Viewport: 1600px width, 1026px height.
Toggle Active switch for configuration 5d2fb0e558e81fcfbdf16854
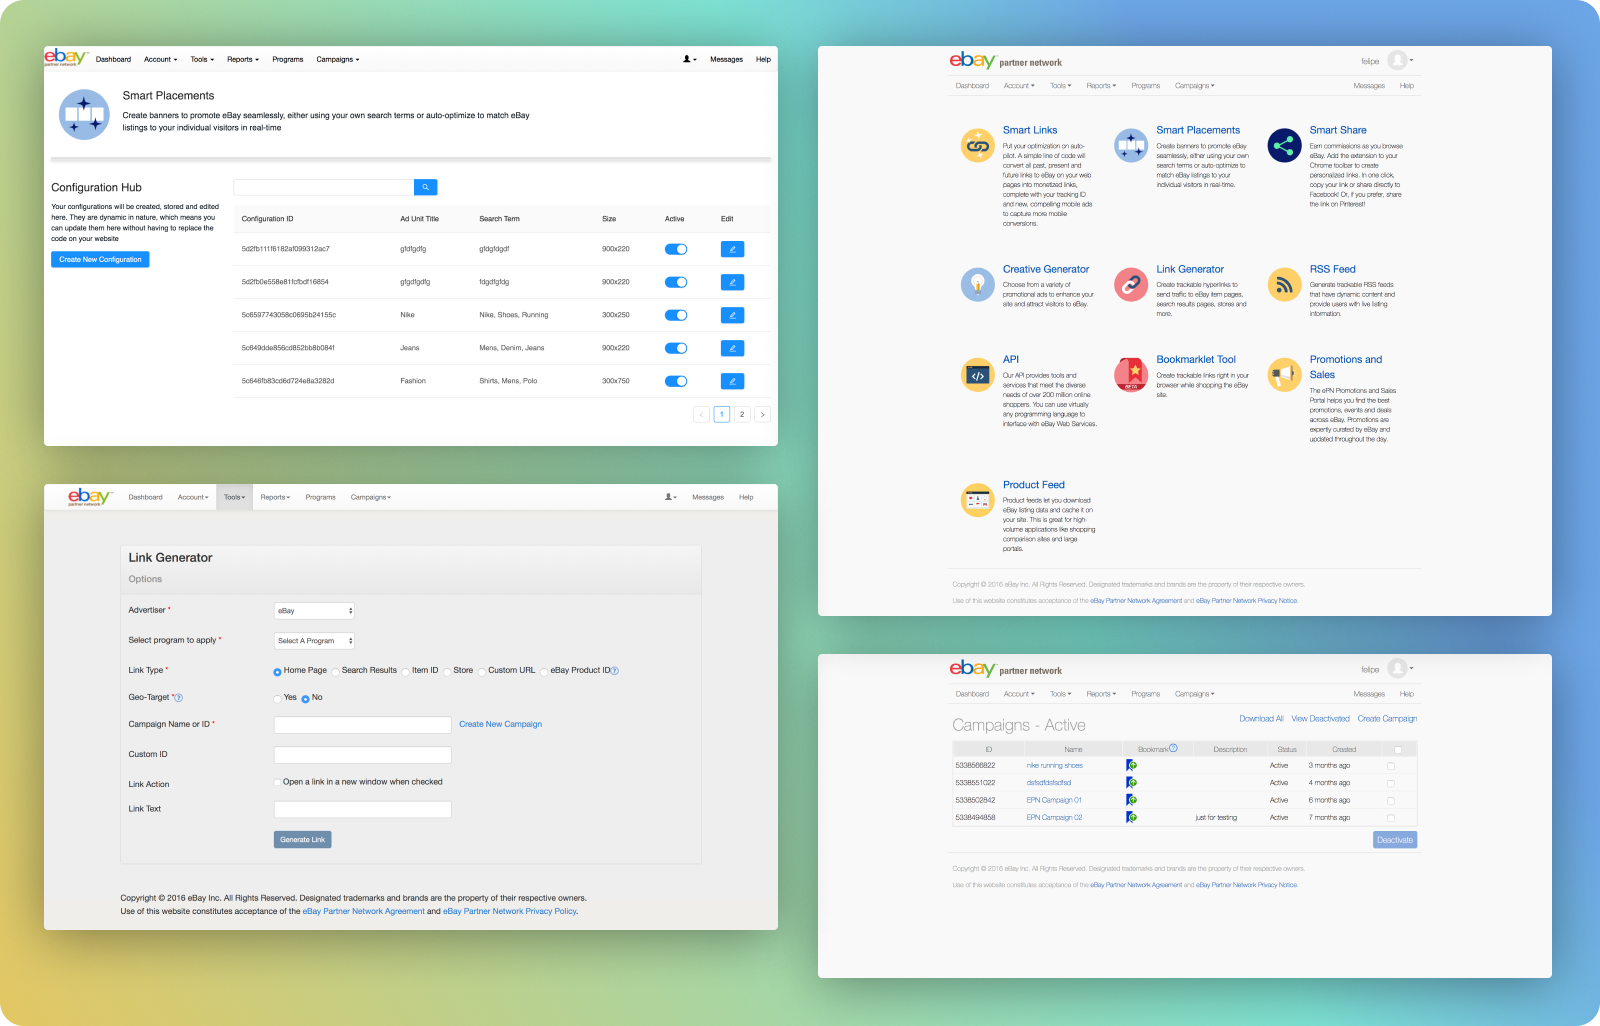pyautogui.click(x=676, y=282)
